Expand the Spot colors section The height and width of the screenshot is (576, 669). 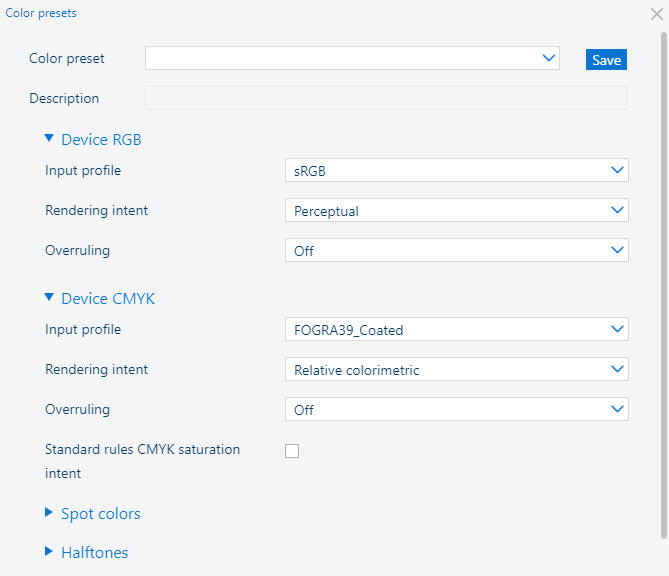click(100, 514)
